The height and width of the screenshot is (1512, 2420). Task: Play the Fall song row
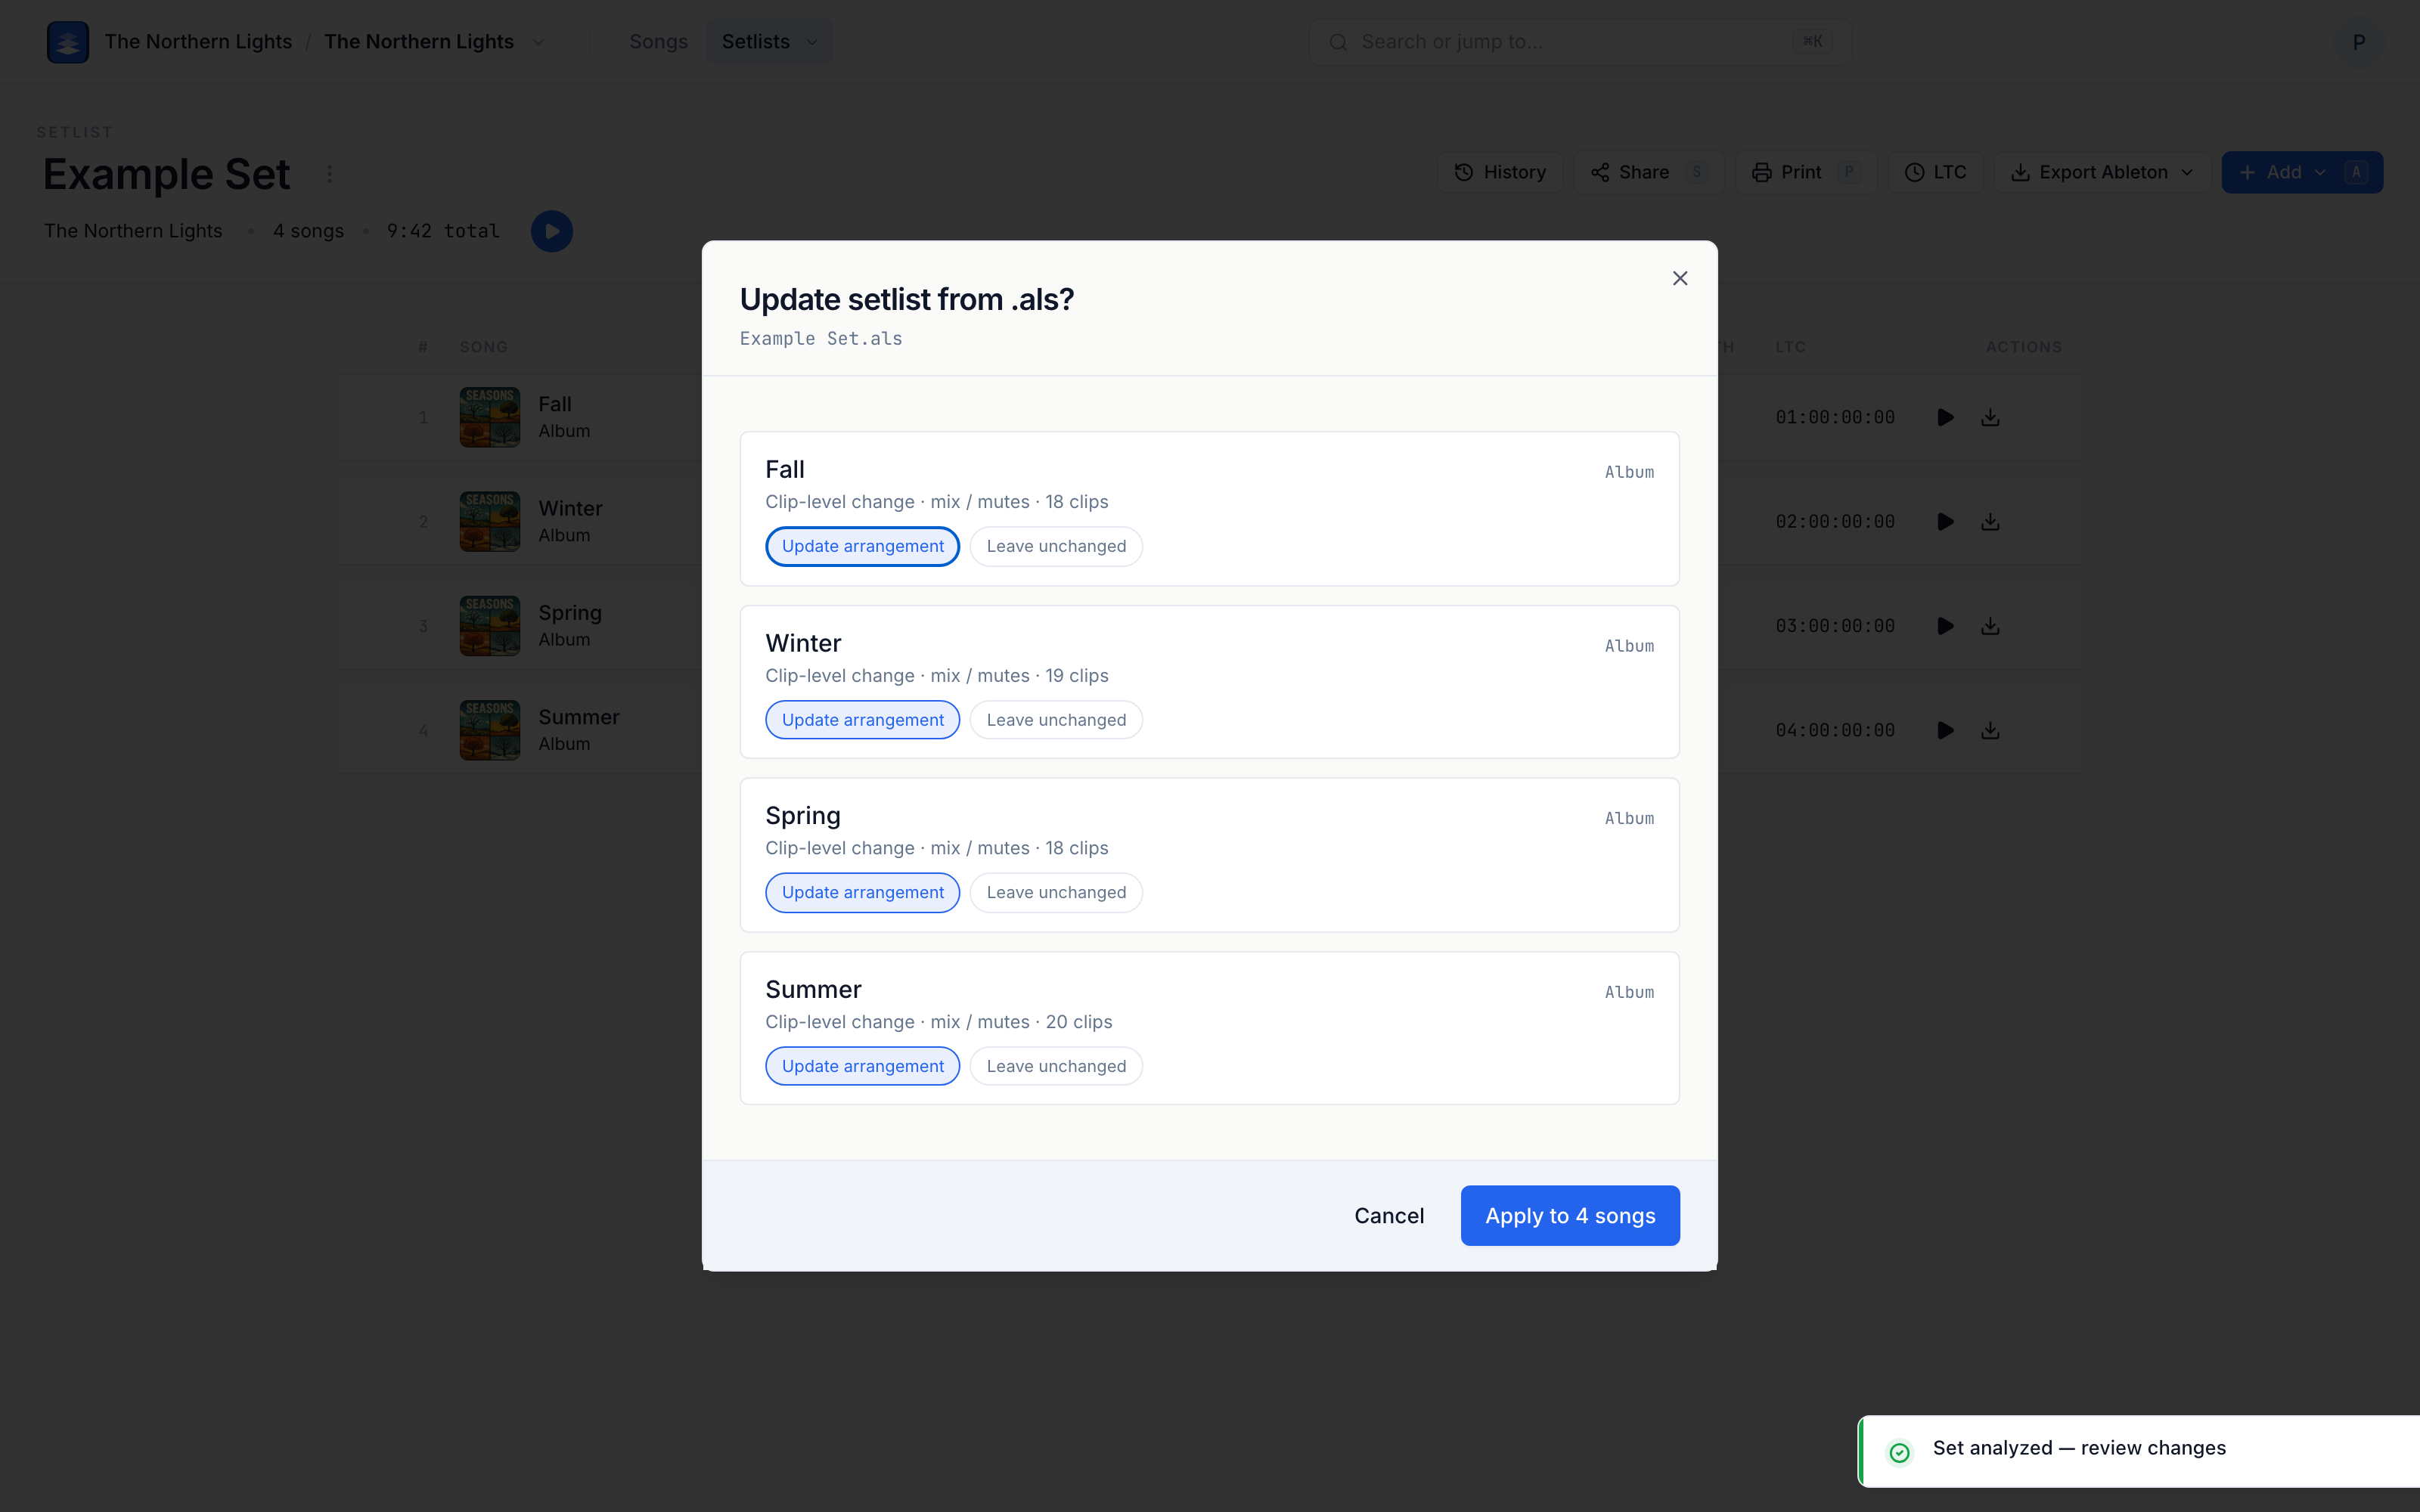point(1945,417)
